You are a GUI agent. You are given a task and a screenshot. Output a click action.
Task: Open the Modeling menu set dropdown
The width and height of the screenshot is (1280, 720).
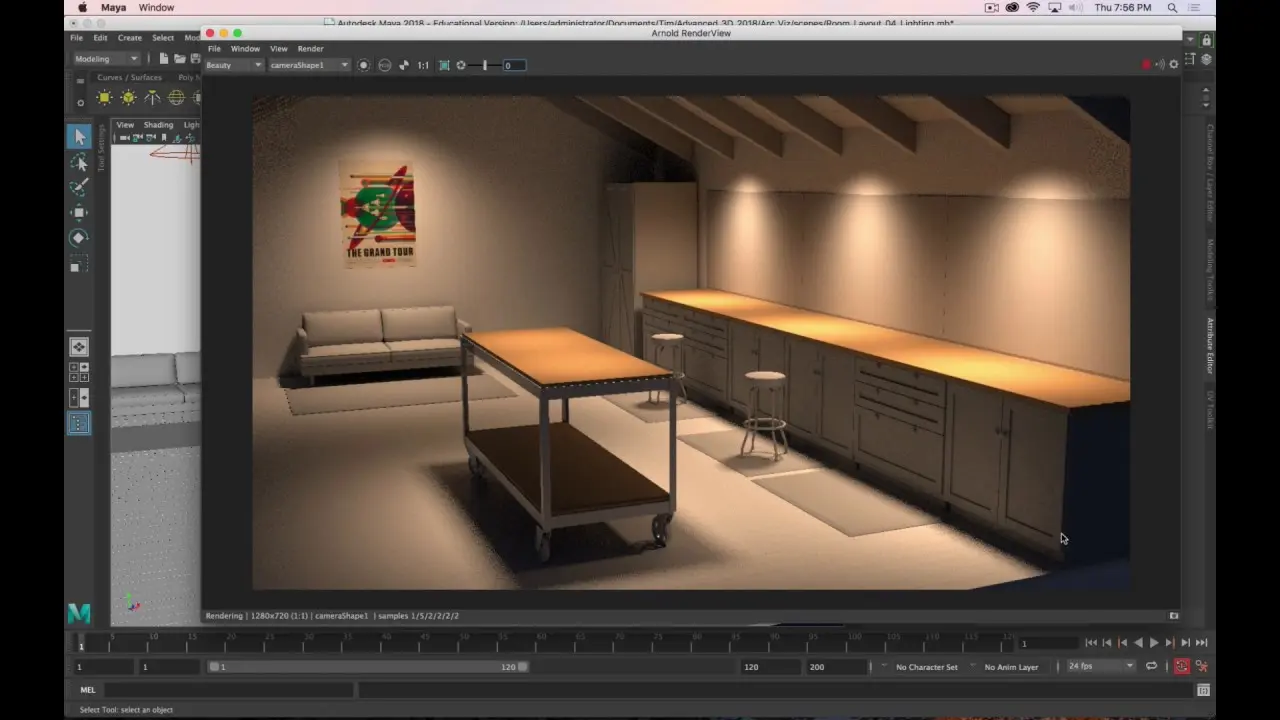pyautogui.click(x=106, y=59)
